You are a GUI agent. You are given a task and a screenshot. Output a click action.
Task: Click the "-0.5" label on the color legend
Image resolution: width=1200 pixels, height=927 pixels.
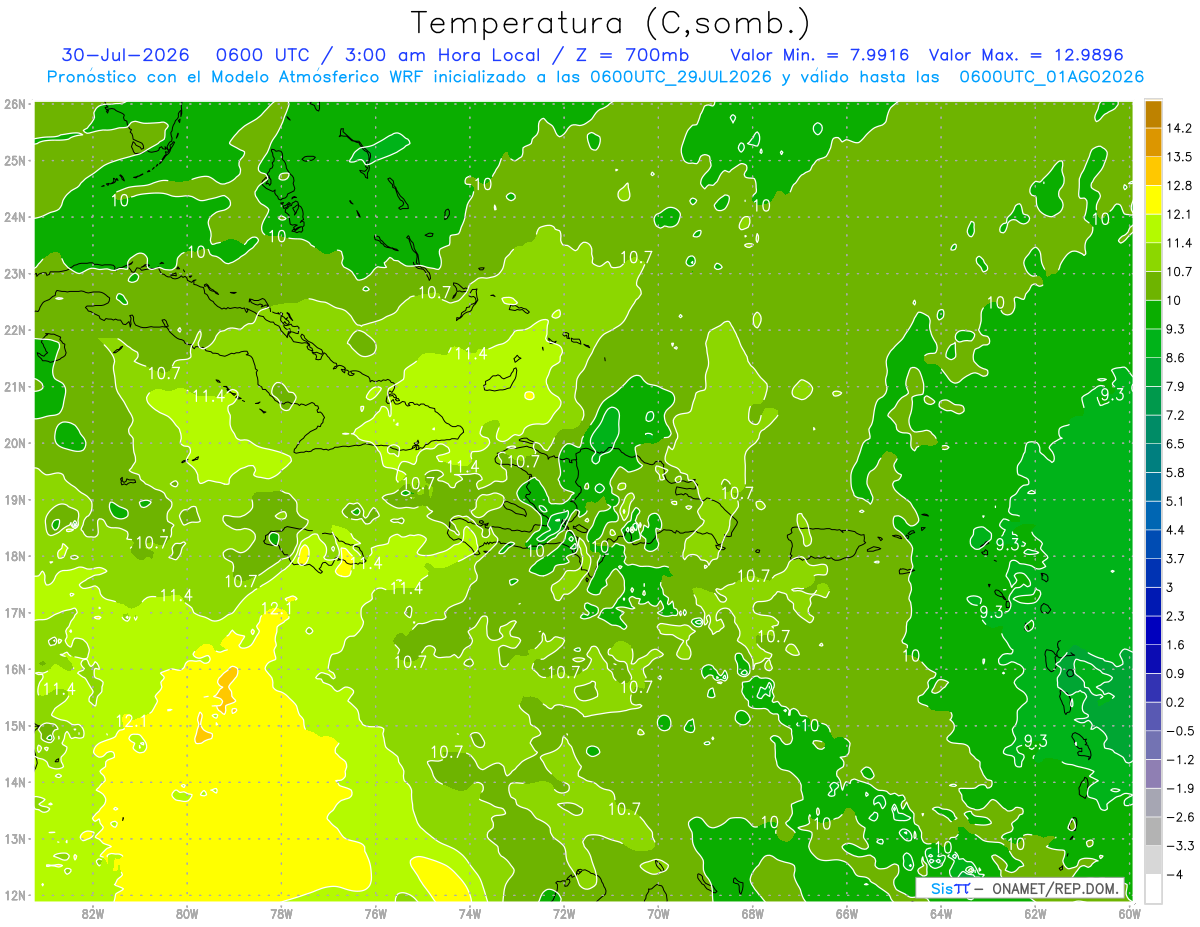1179,731
